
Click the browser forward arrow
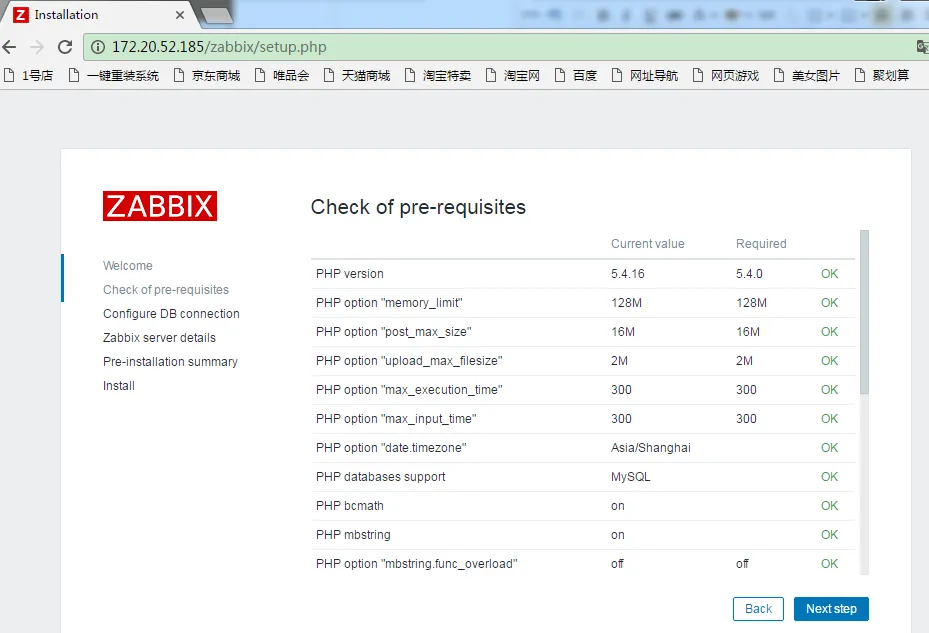click(x=37, y=47)
